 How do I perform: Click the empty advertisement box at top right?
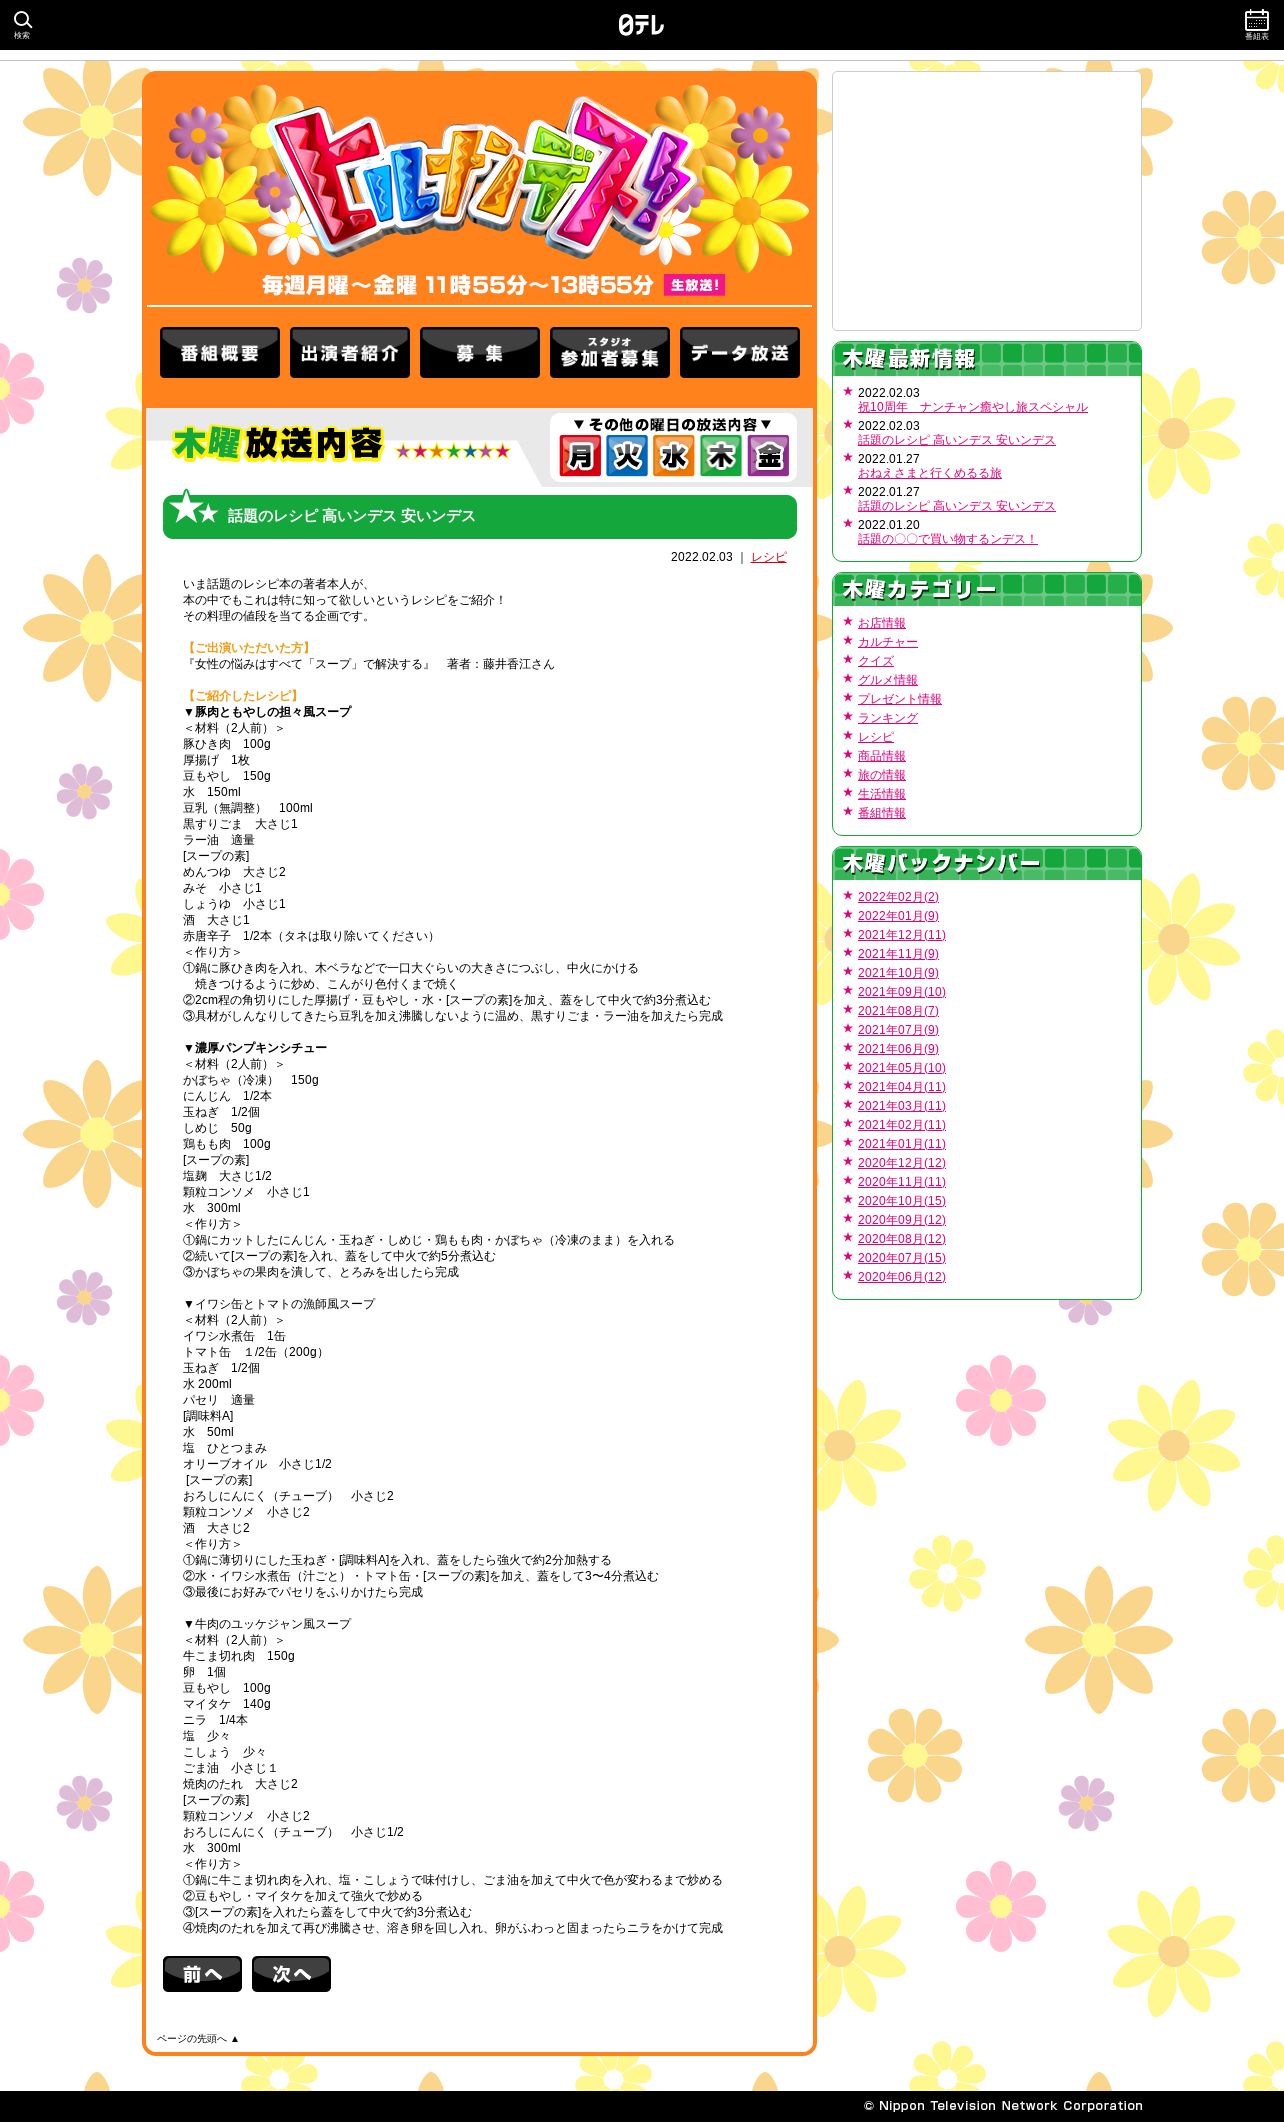click(x=987, y=201)
